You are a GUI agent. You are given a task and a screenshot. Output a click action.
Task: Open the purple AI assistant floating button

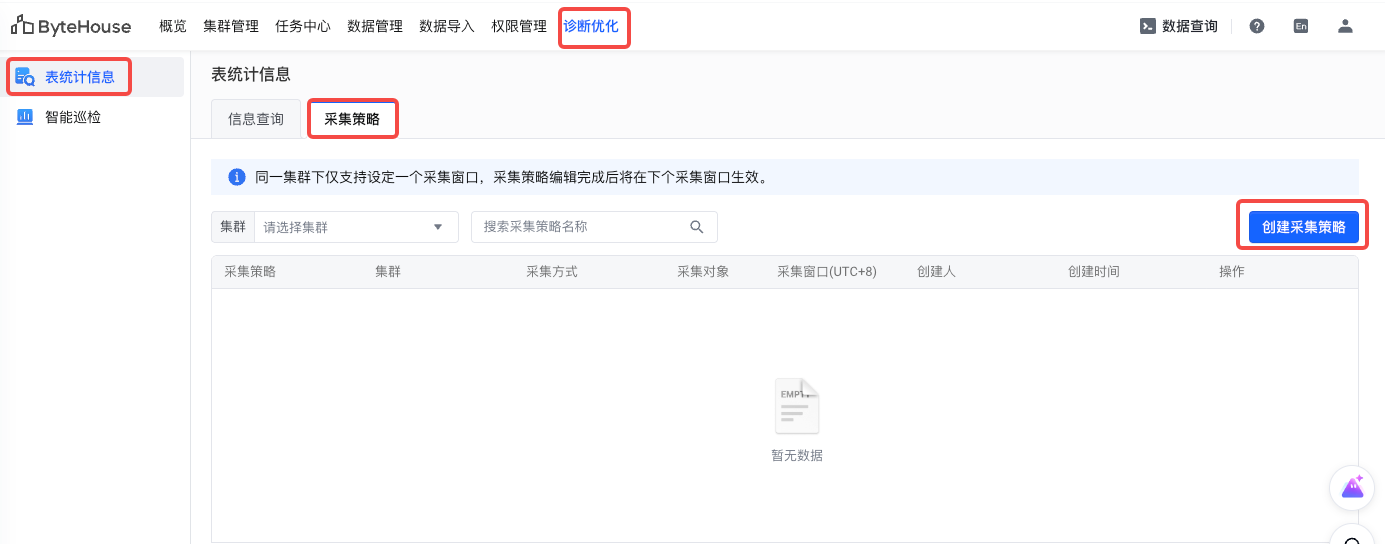(1352, 488)
